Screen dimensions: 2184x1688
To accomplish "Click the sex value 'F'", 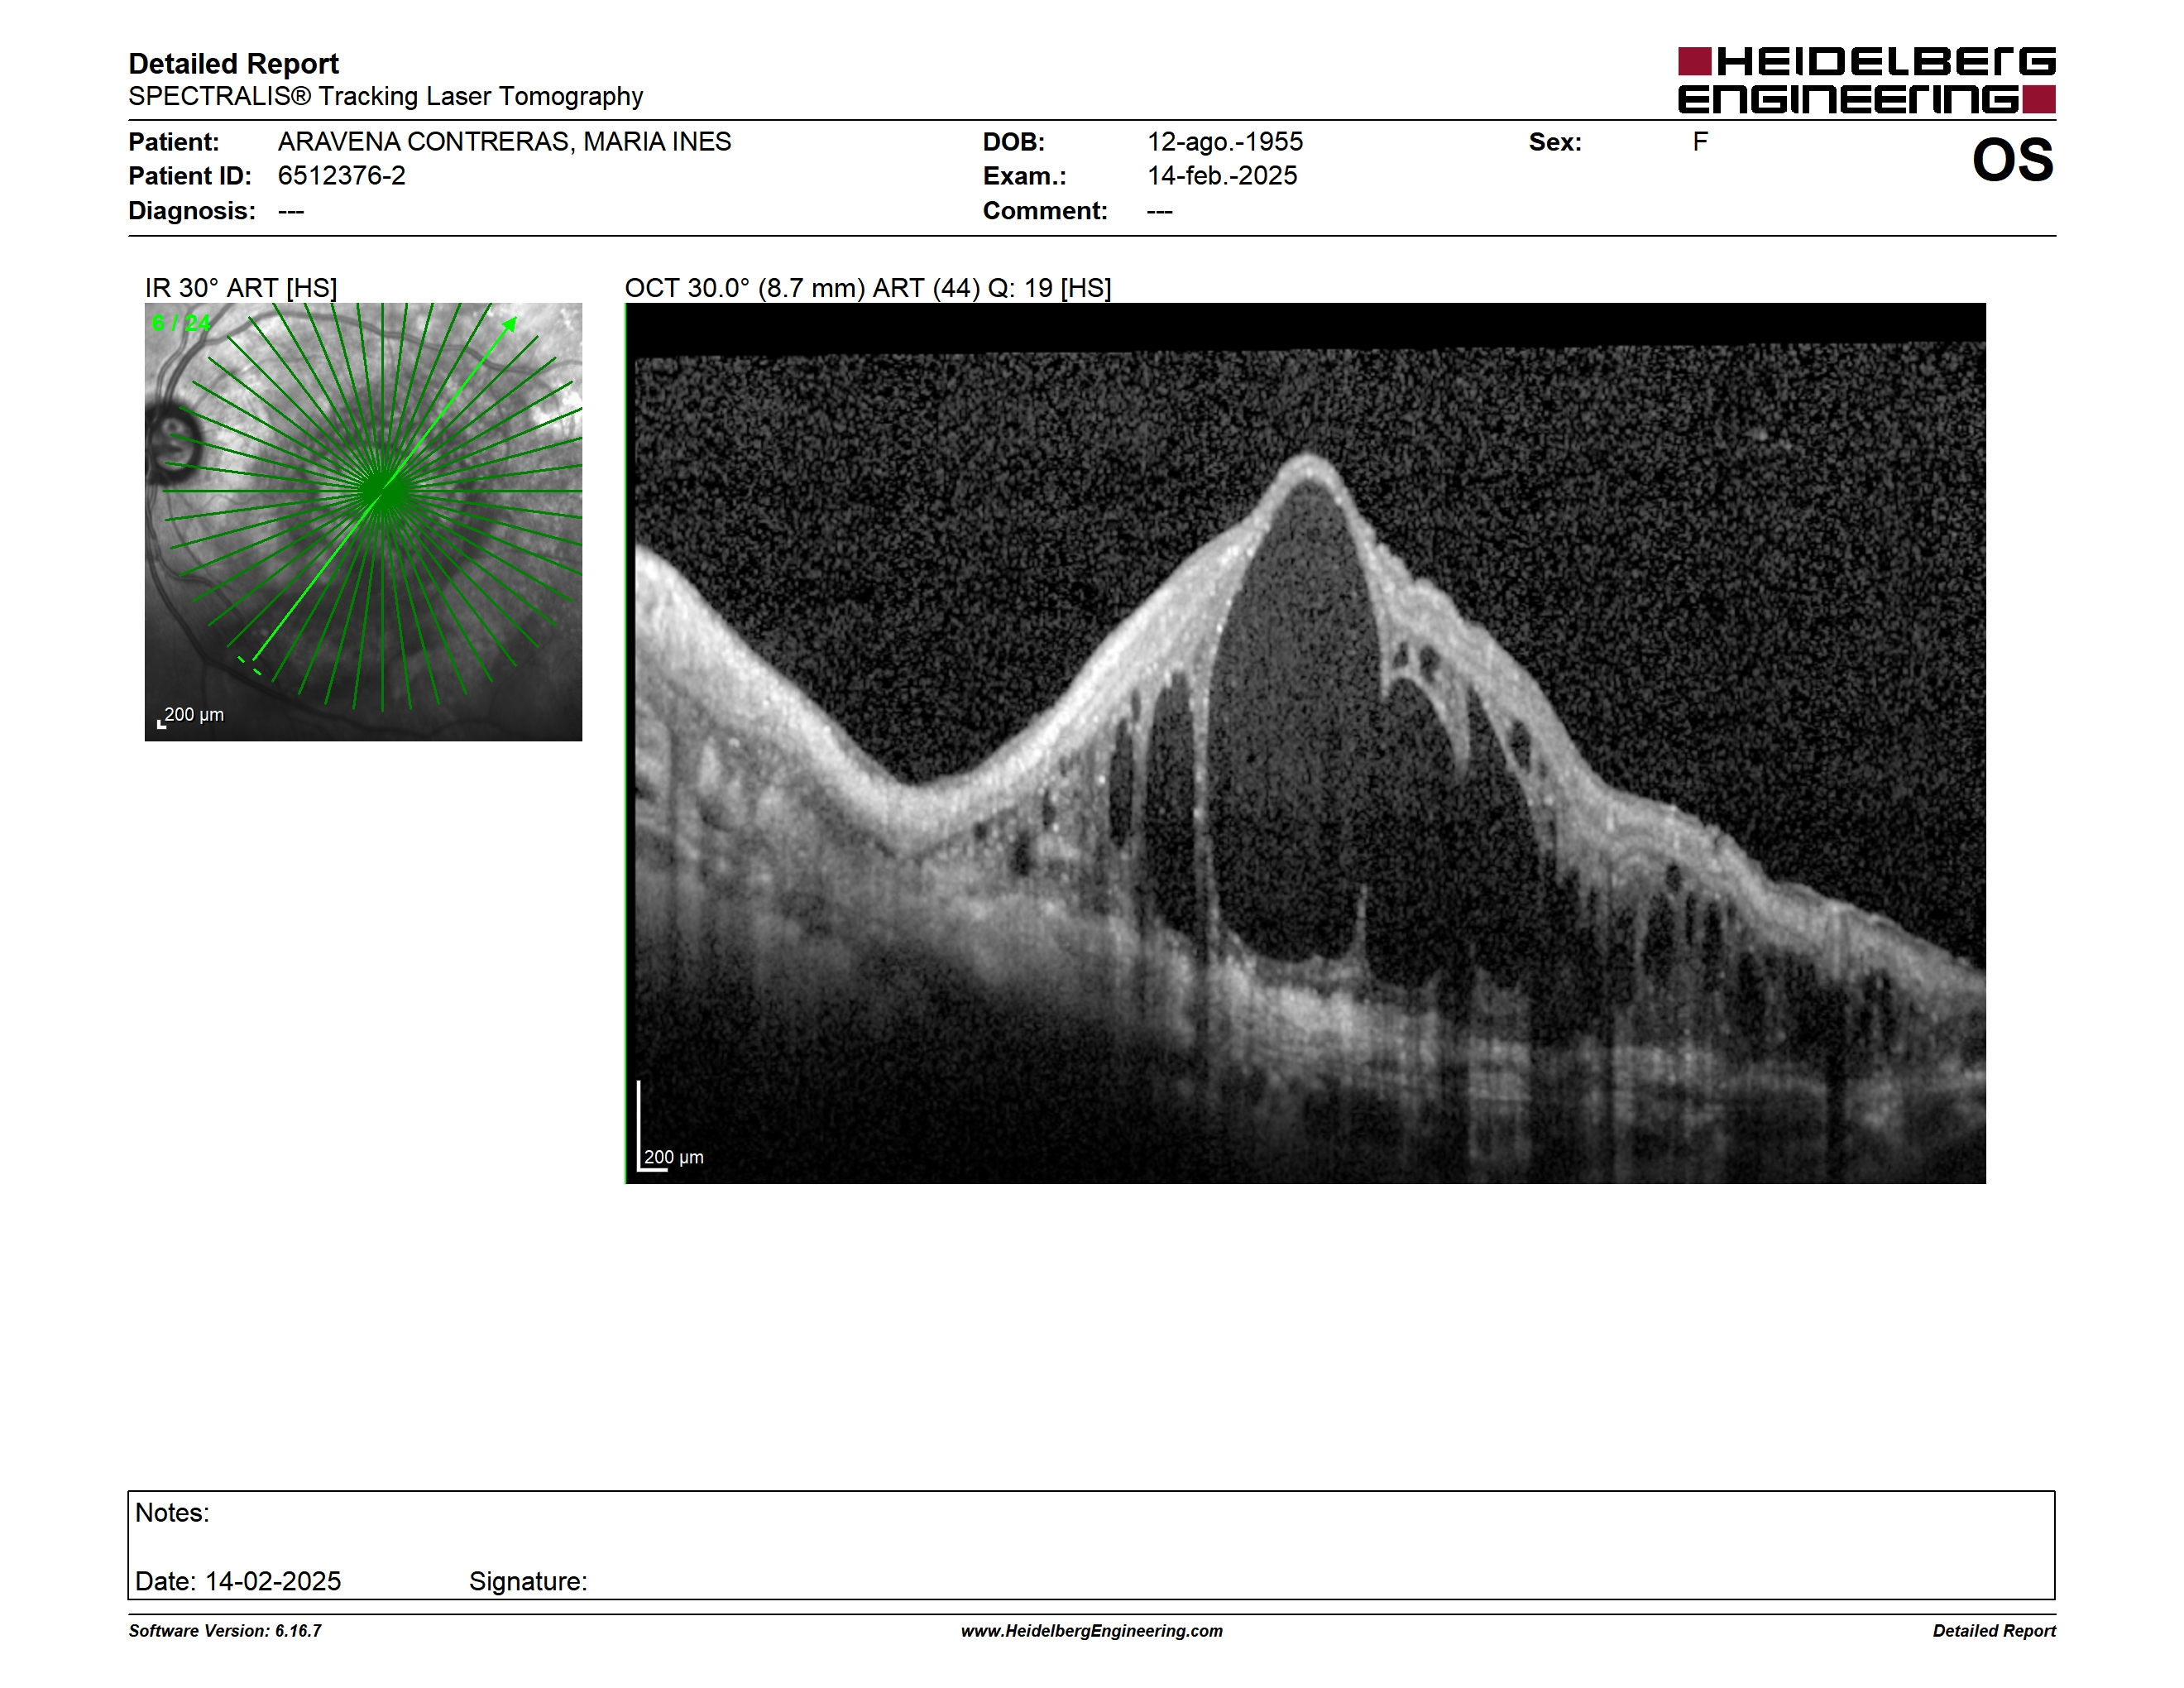I will click(1700, 141).
